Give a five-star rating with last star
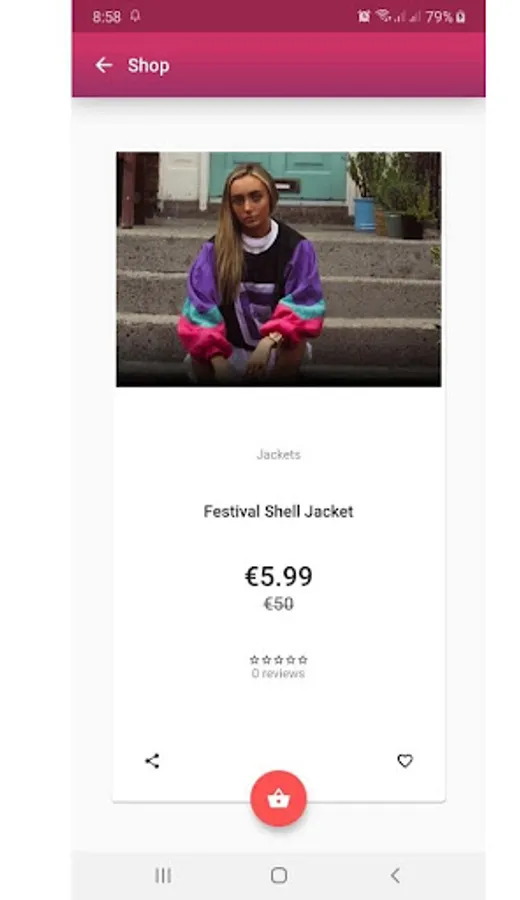The width and height of the screenshot is (520, 900). (303, 660)
